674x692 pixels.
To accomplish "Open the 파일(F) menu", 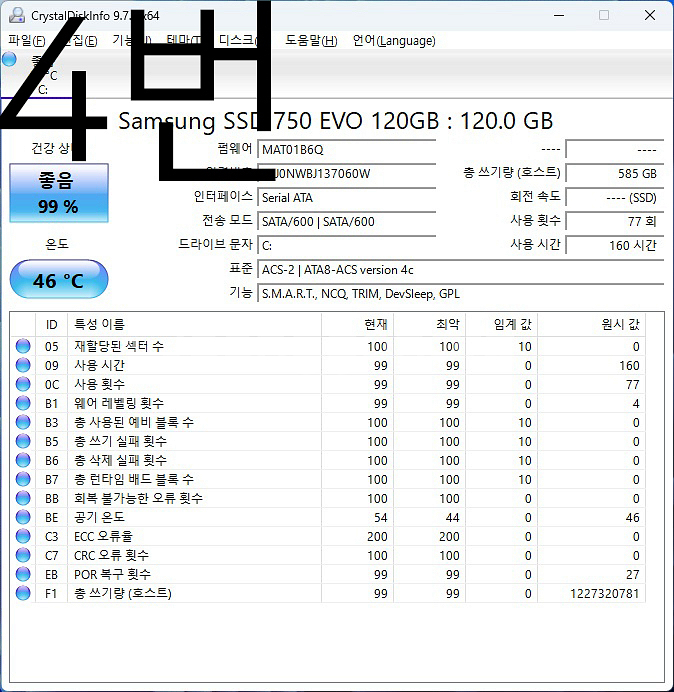I will pyautogui.click(x=26, y=41).
